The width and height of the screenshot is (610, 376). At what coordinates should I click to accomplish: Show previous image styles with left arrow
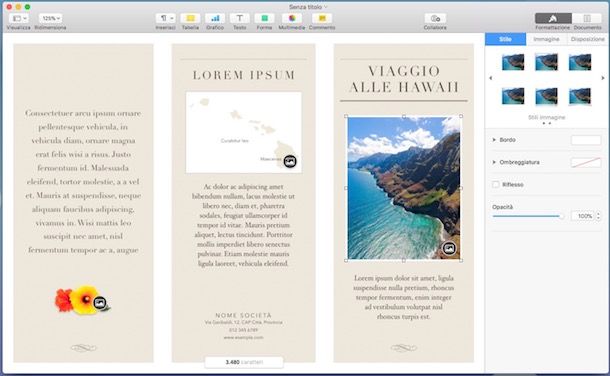point(491,78)
